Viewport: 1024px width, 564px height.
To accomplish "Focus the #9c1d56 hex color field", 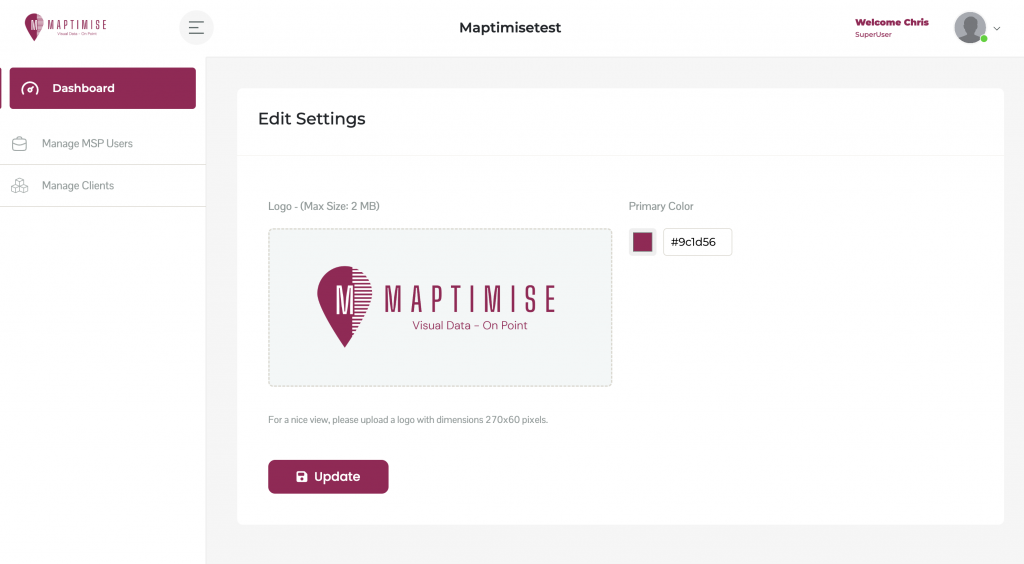I will coord(697,242).
